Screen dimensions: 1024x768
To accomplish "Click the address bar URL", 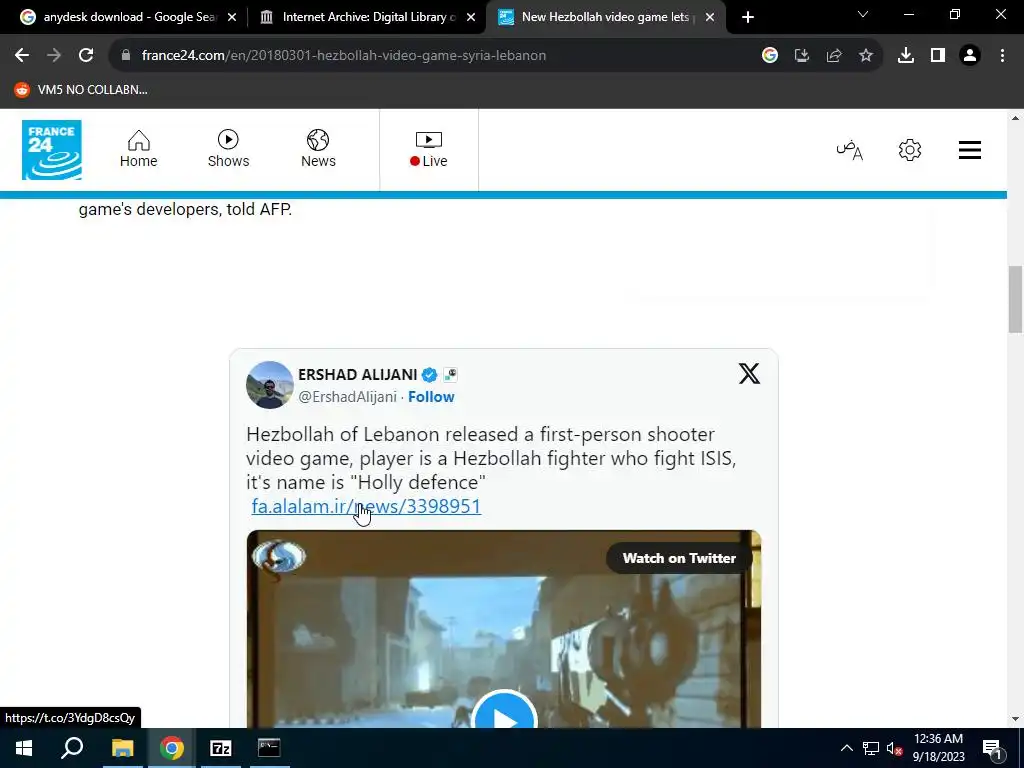I will pos(344,56).
